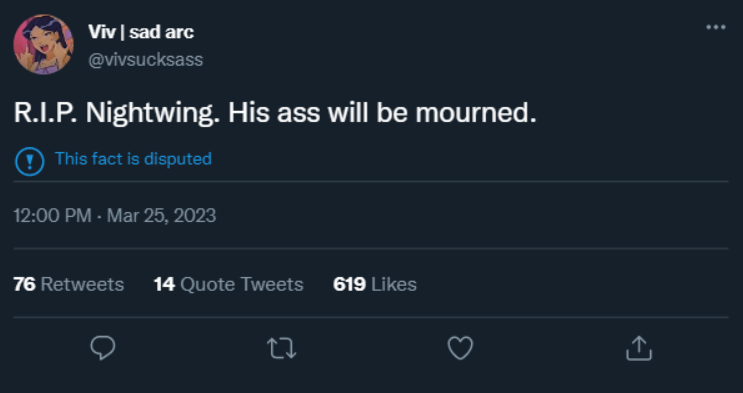
Task: See who gave the 619 Likes
Action: [x=375, y=284]
